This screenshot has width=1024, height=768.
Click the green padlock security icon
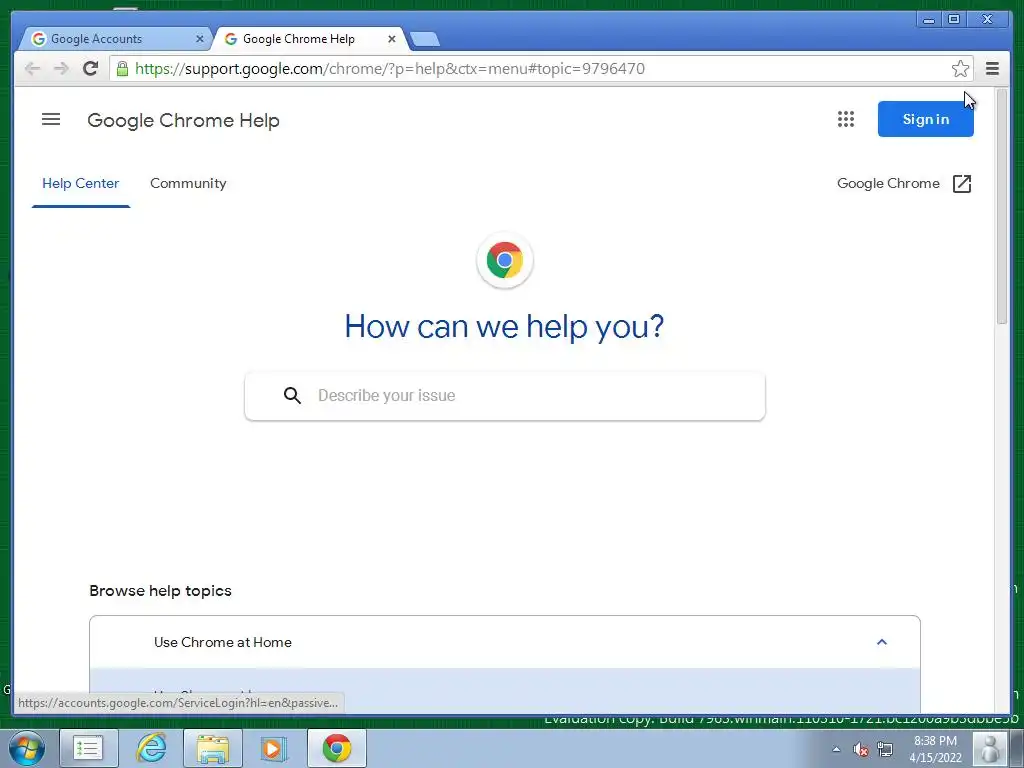point(122,69)
